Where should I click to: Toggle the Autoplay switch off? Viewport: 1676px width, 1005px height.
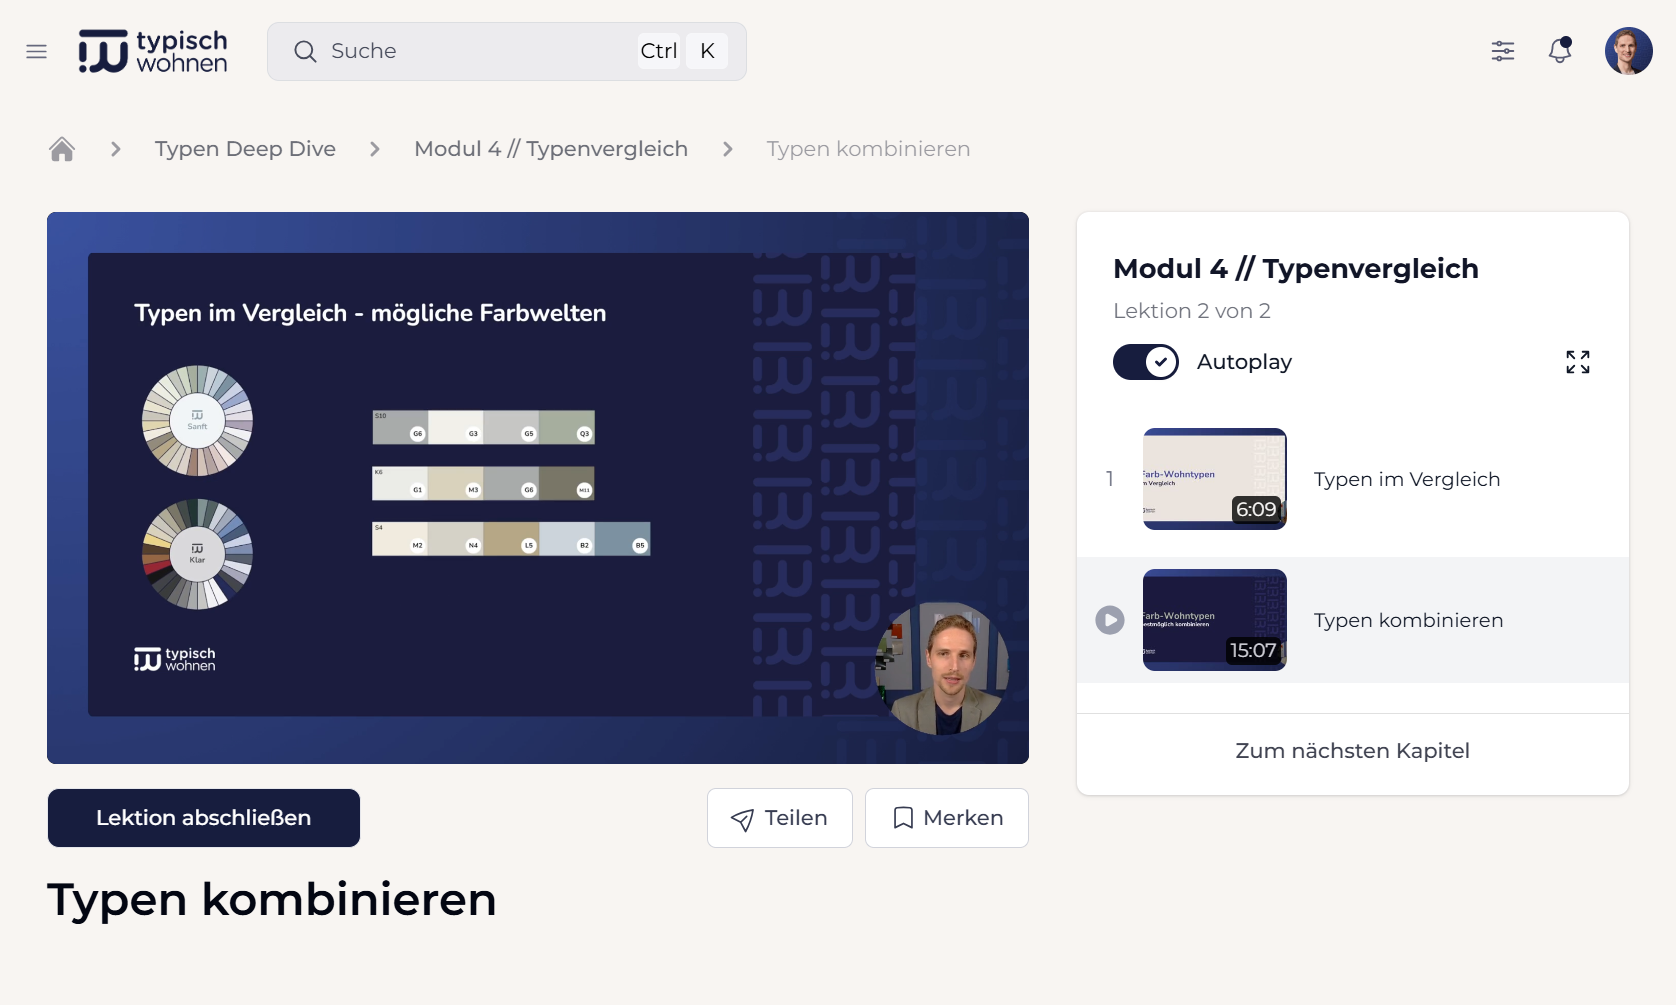click(x=1146, y=362)
